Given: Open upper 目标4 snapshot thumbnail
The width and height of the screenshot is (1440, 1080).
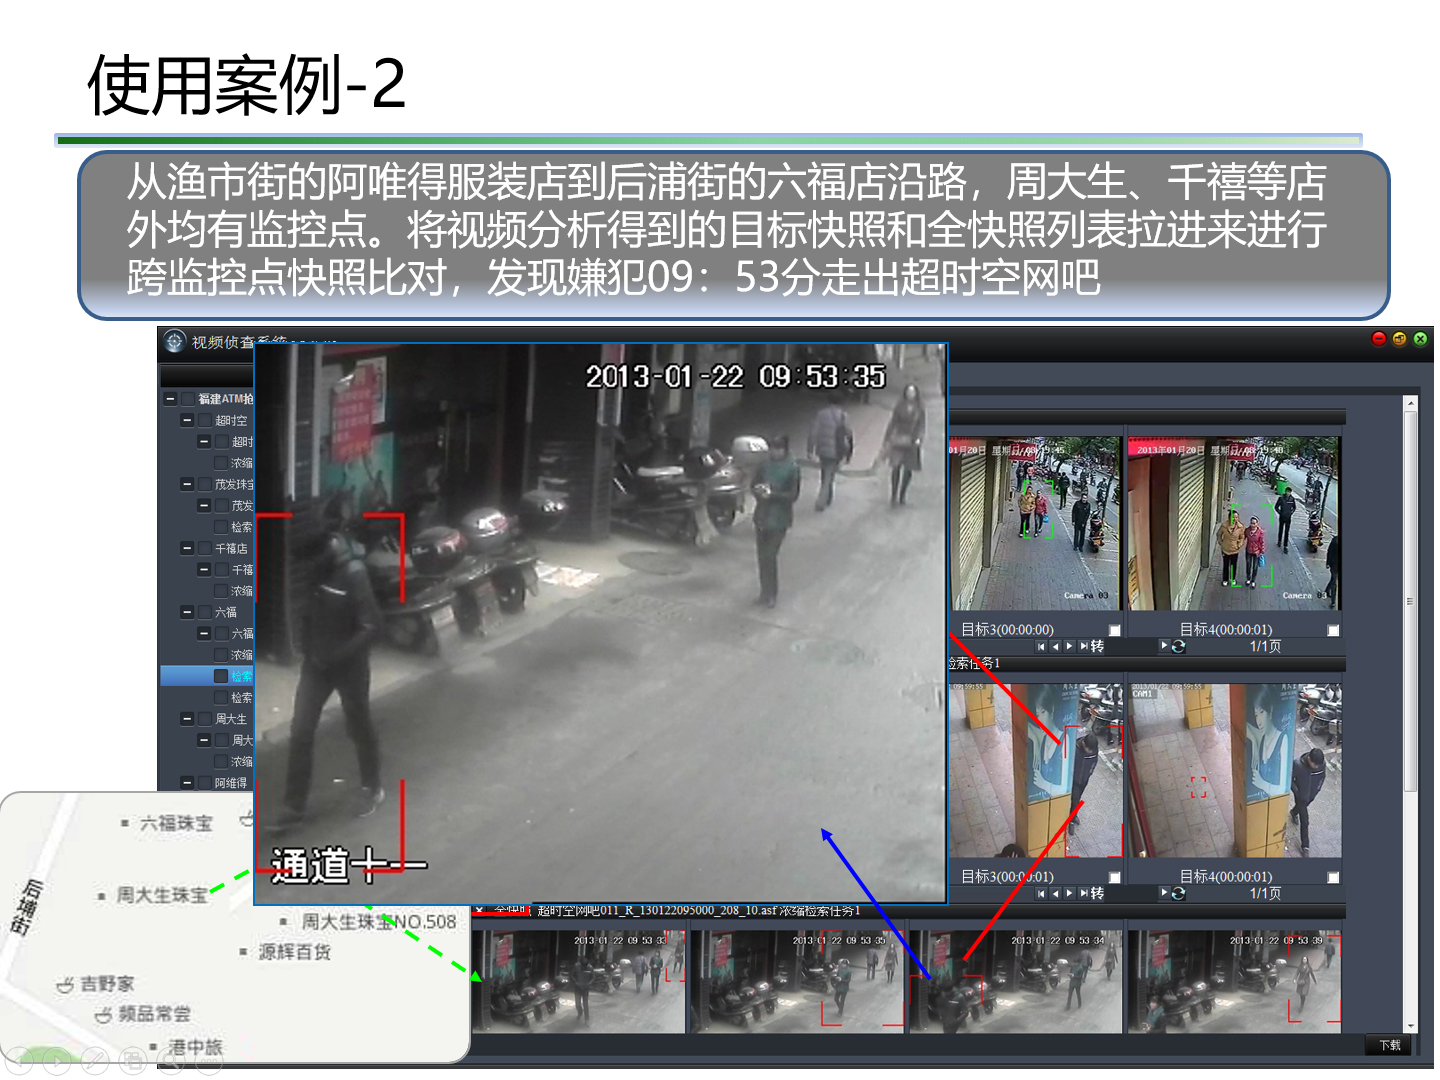Looking at the screenshot, I should (x=1234, y=523).
